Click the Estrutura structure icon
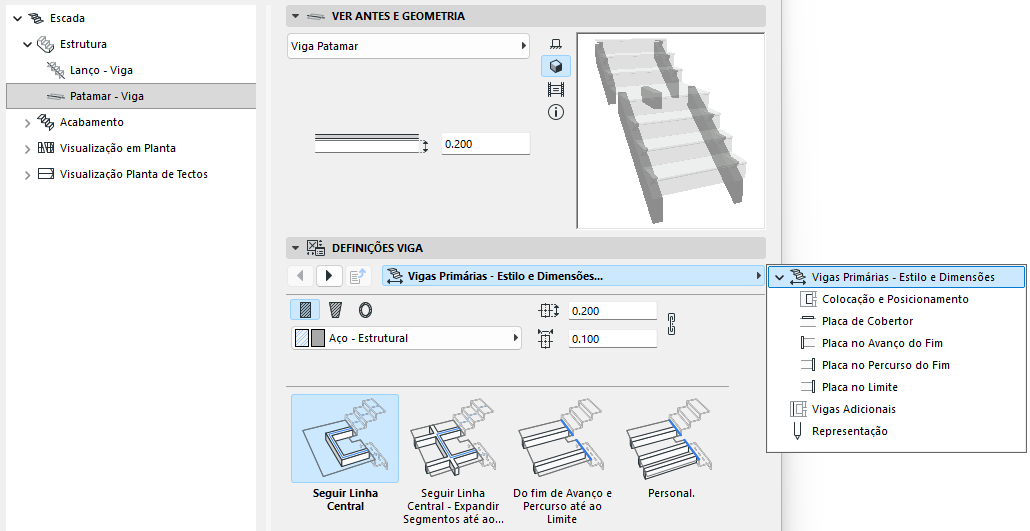Image resolution: width=1030 pixels, height=531 pixels. [x=45, y=44]
